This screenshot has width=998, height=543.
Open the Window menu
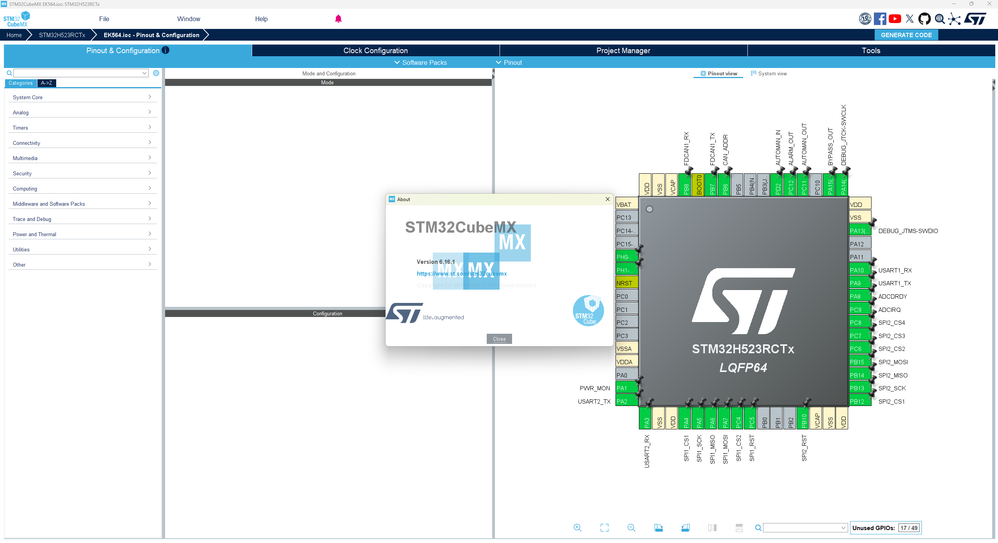pyautogui.click(x=188, y=19)
